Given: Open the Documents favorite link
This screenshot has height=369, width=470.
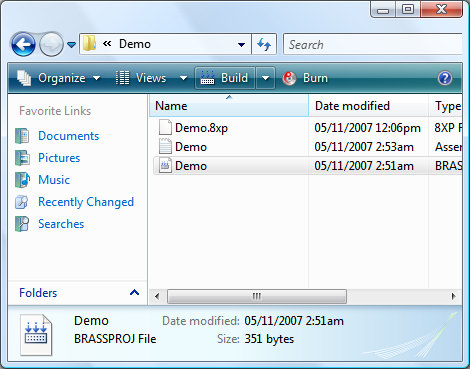Looking at the screenshot, I should [68, 136].
